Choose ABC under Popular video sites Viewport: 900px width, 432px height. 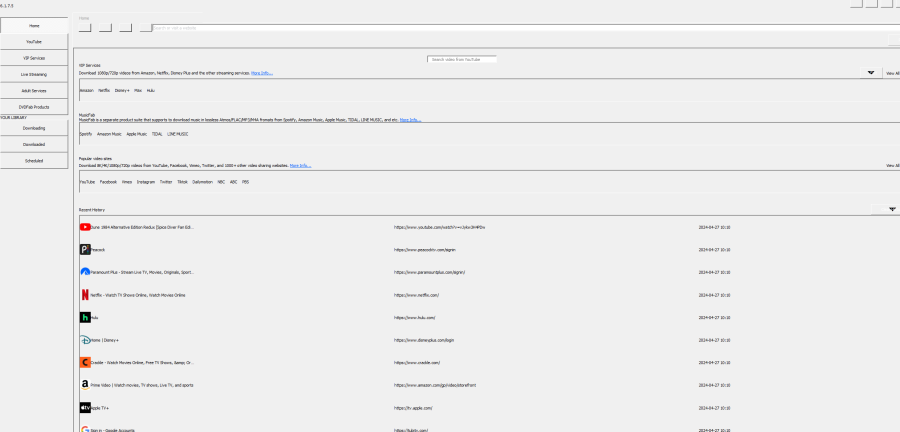tap(234, 181)
